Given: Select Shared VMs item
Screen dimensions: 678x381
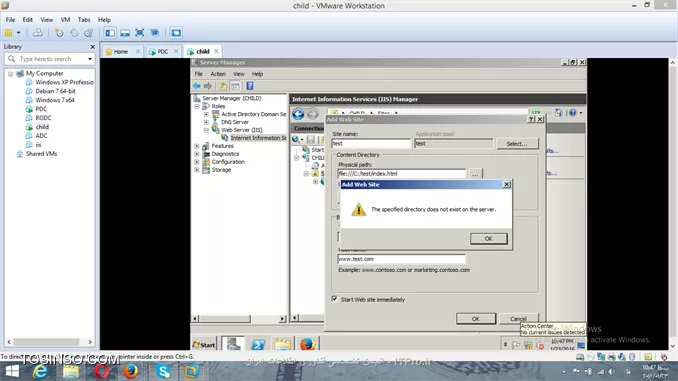Looking at the screenshot, I should 41,154.
